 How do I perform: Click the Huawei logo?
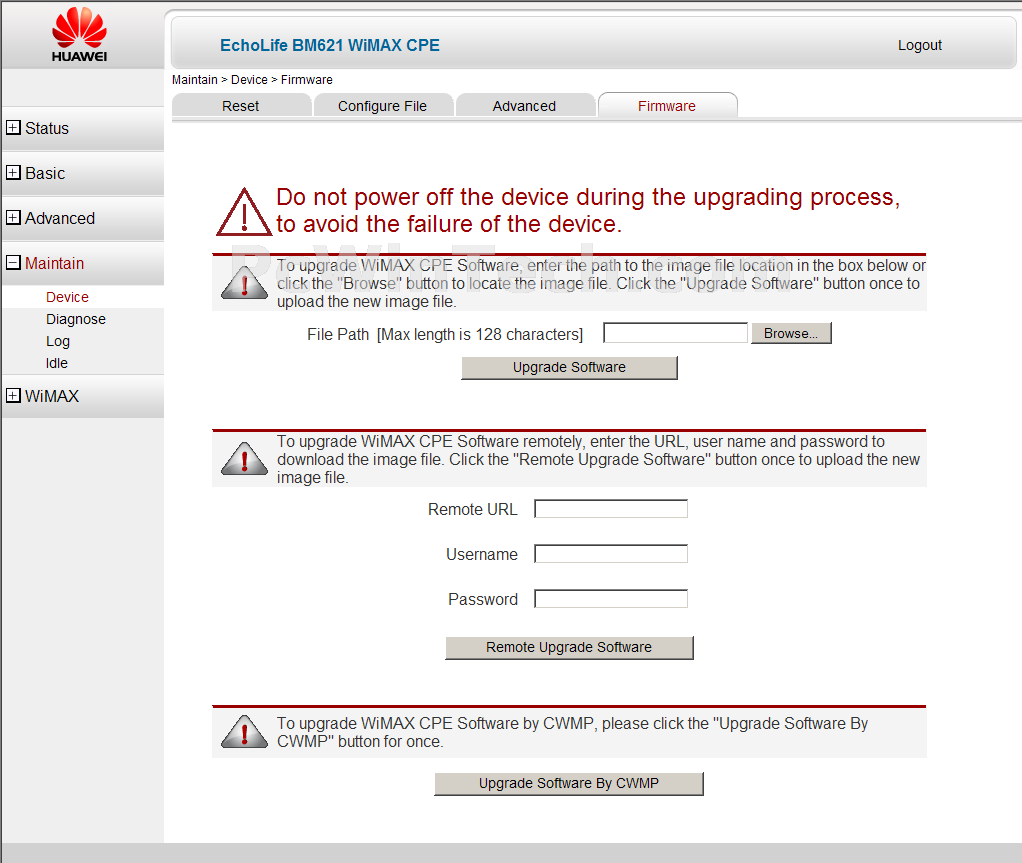pos(80,35)
